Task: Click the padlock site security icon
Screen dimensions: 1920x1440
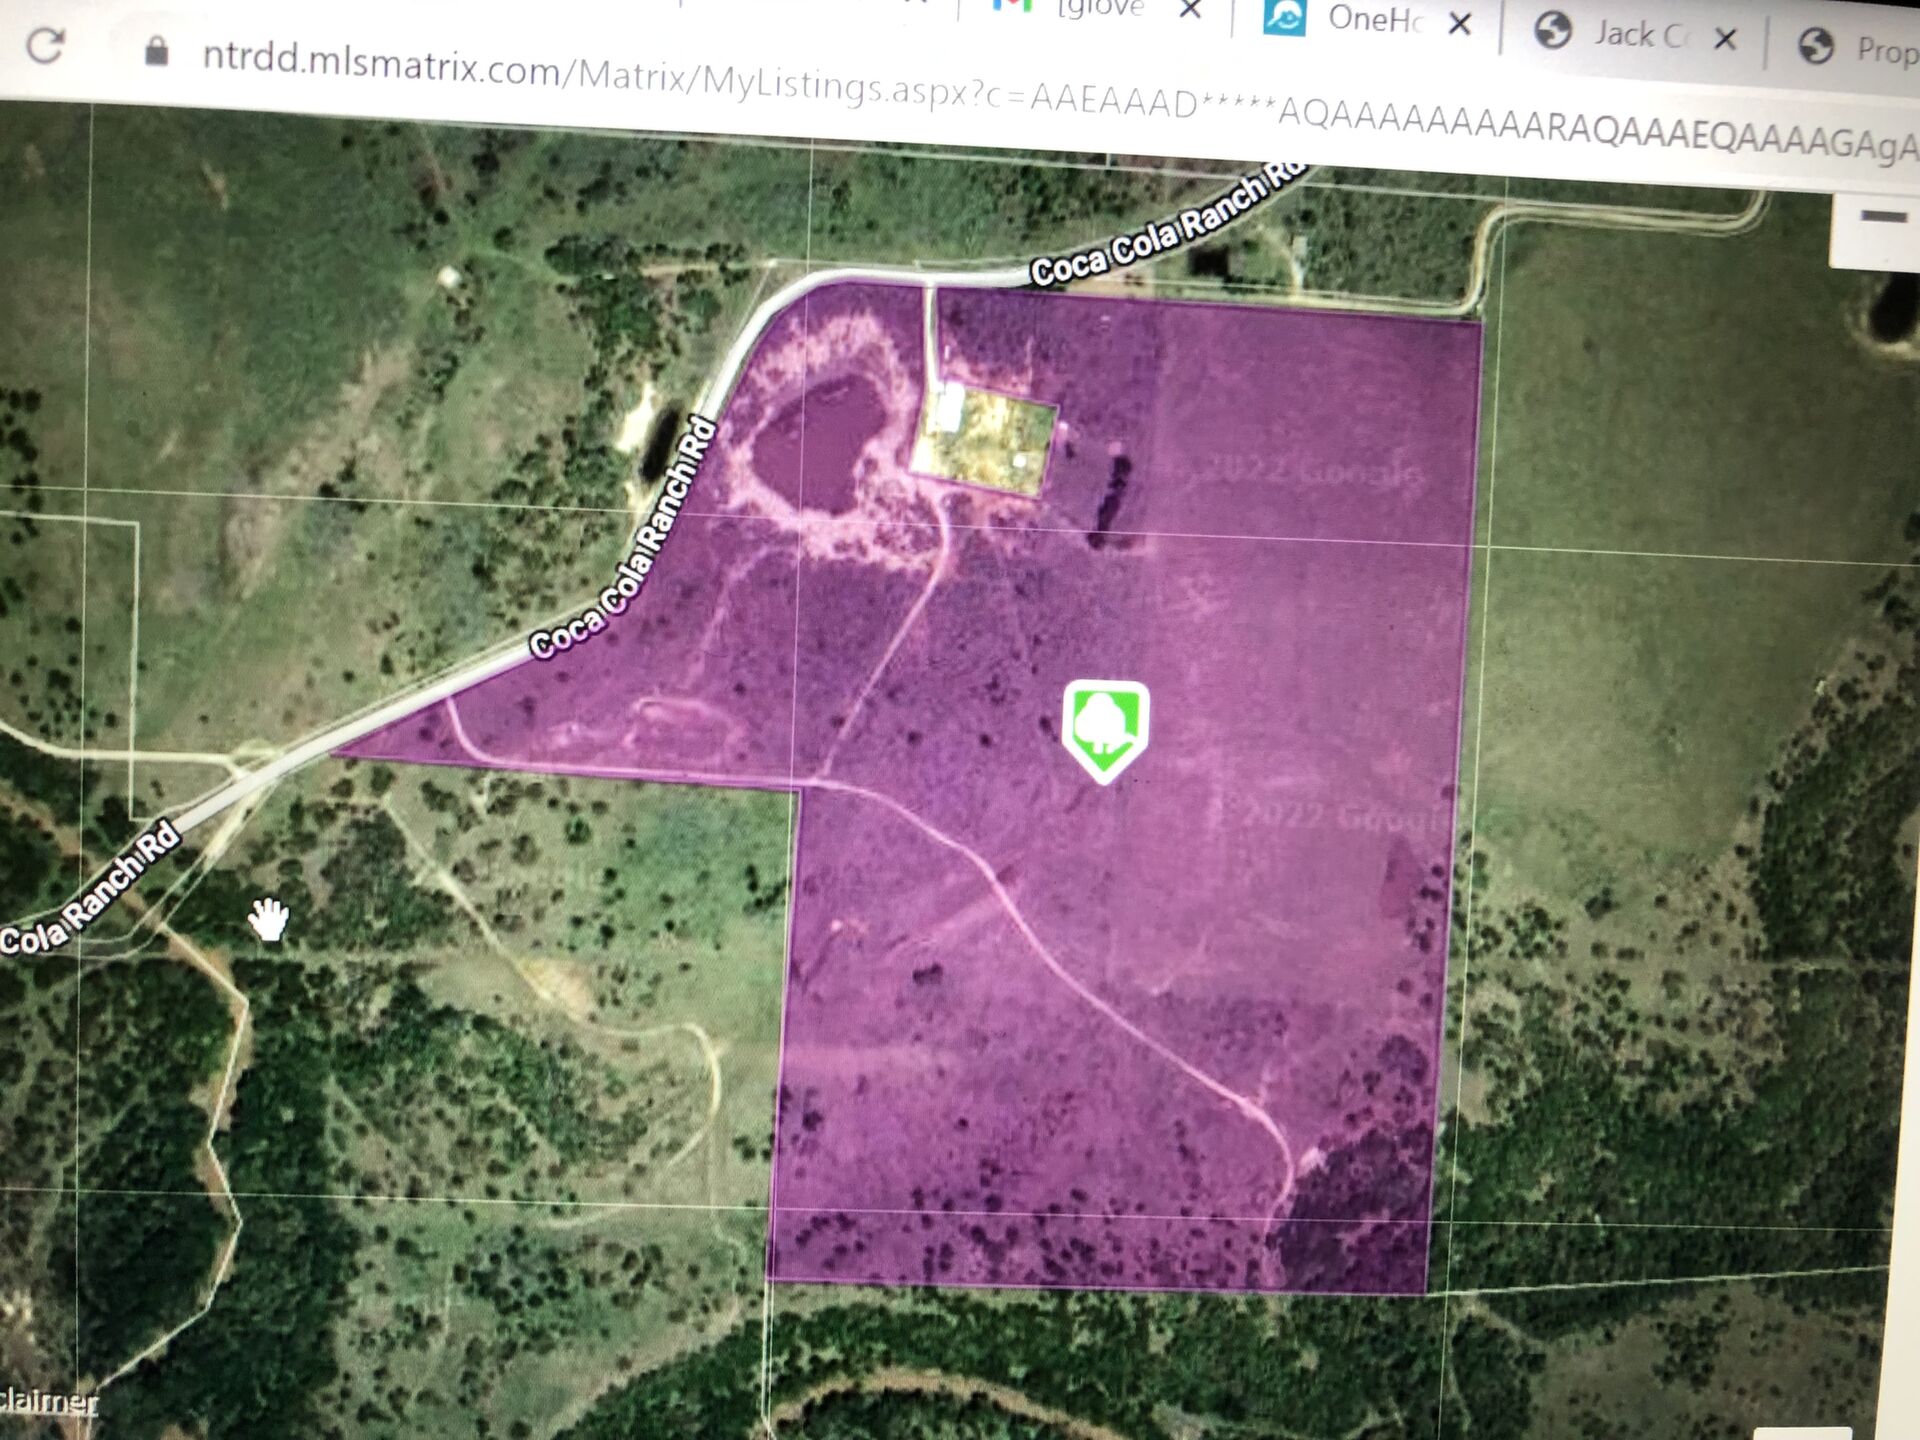Action: (x=155, y=50)
